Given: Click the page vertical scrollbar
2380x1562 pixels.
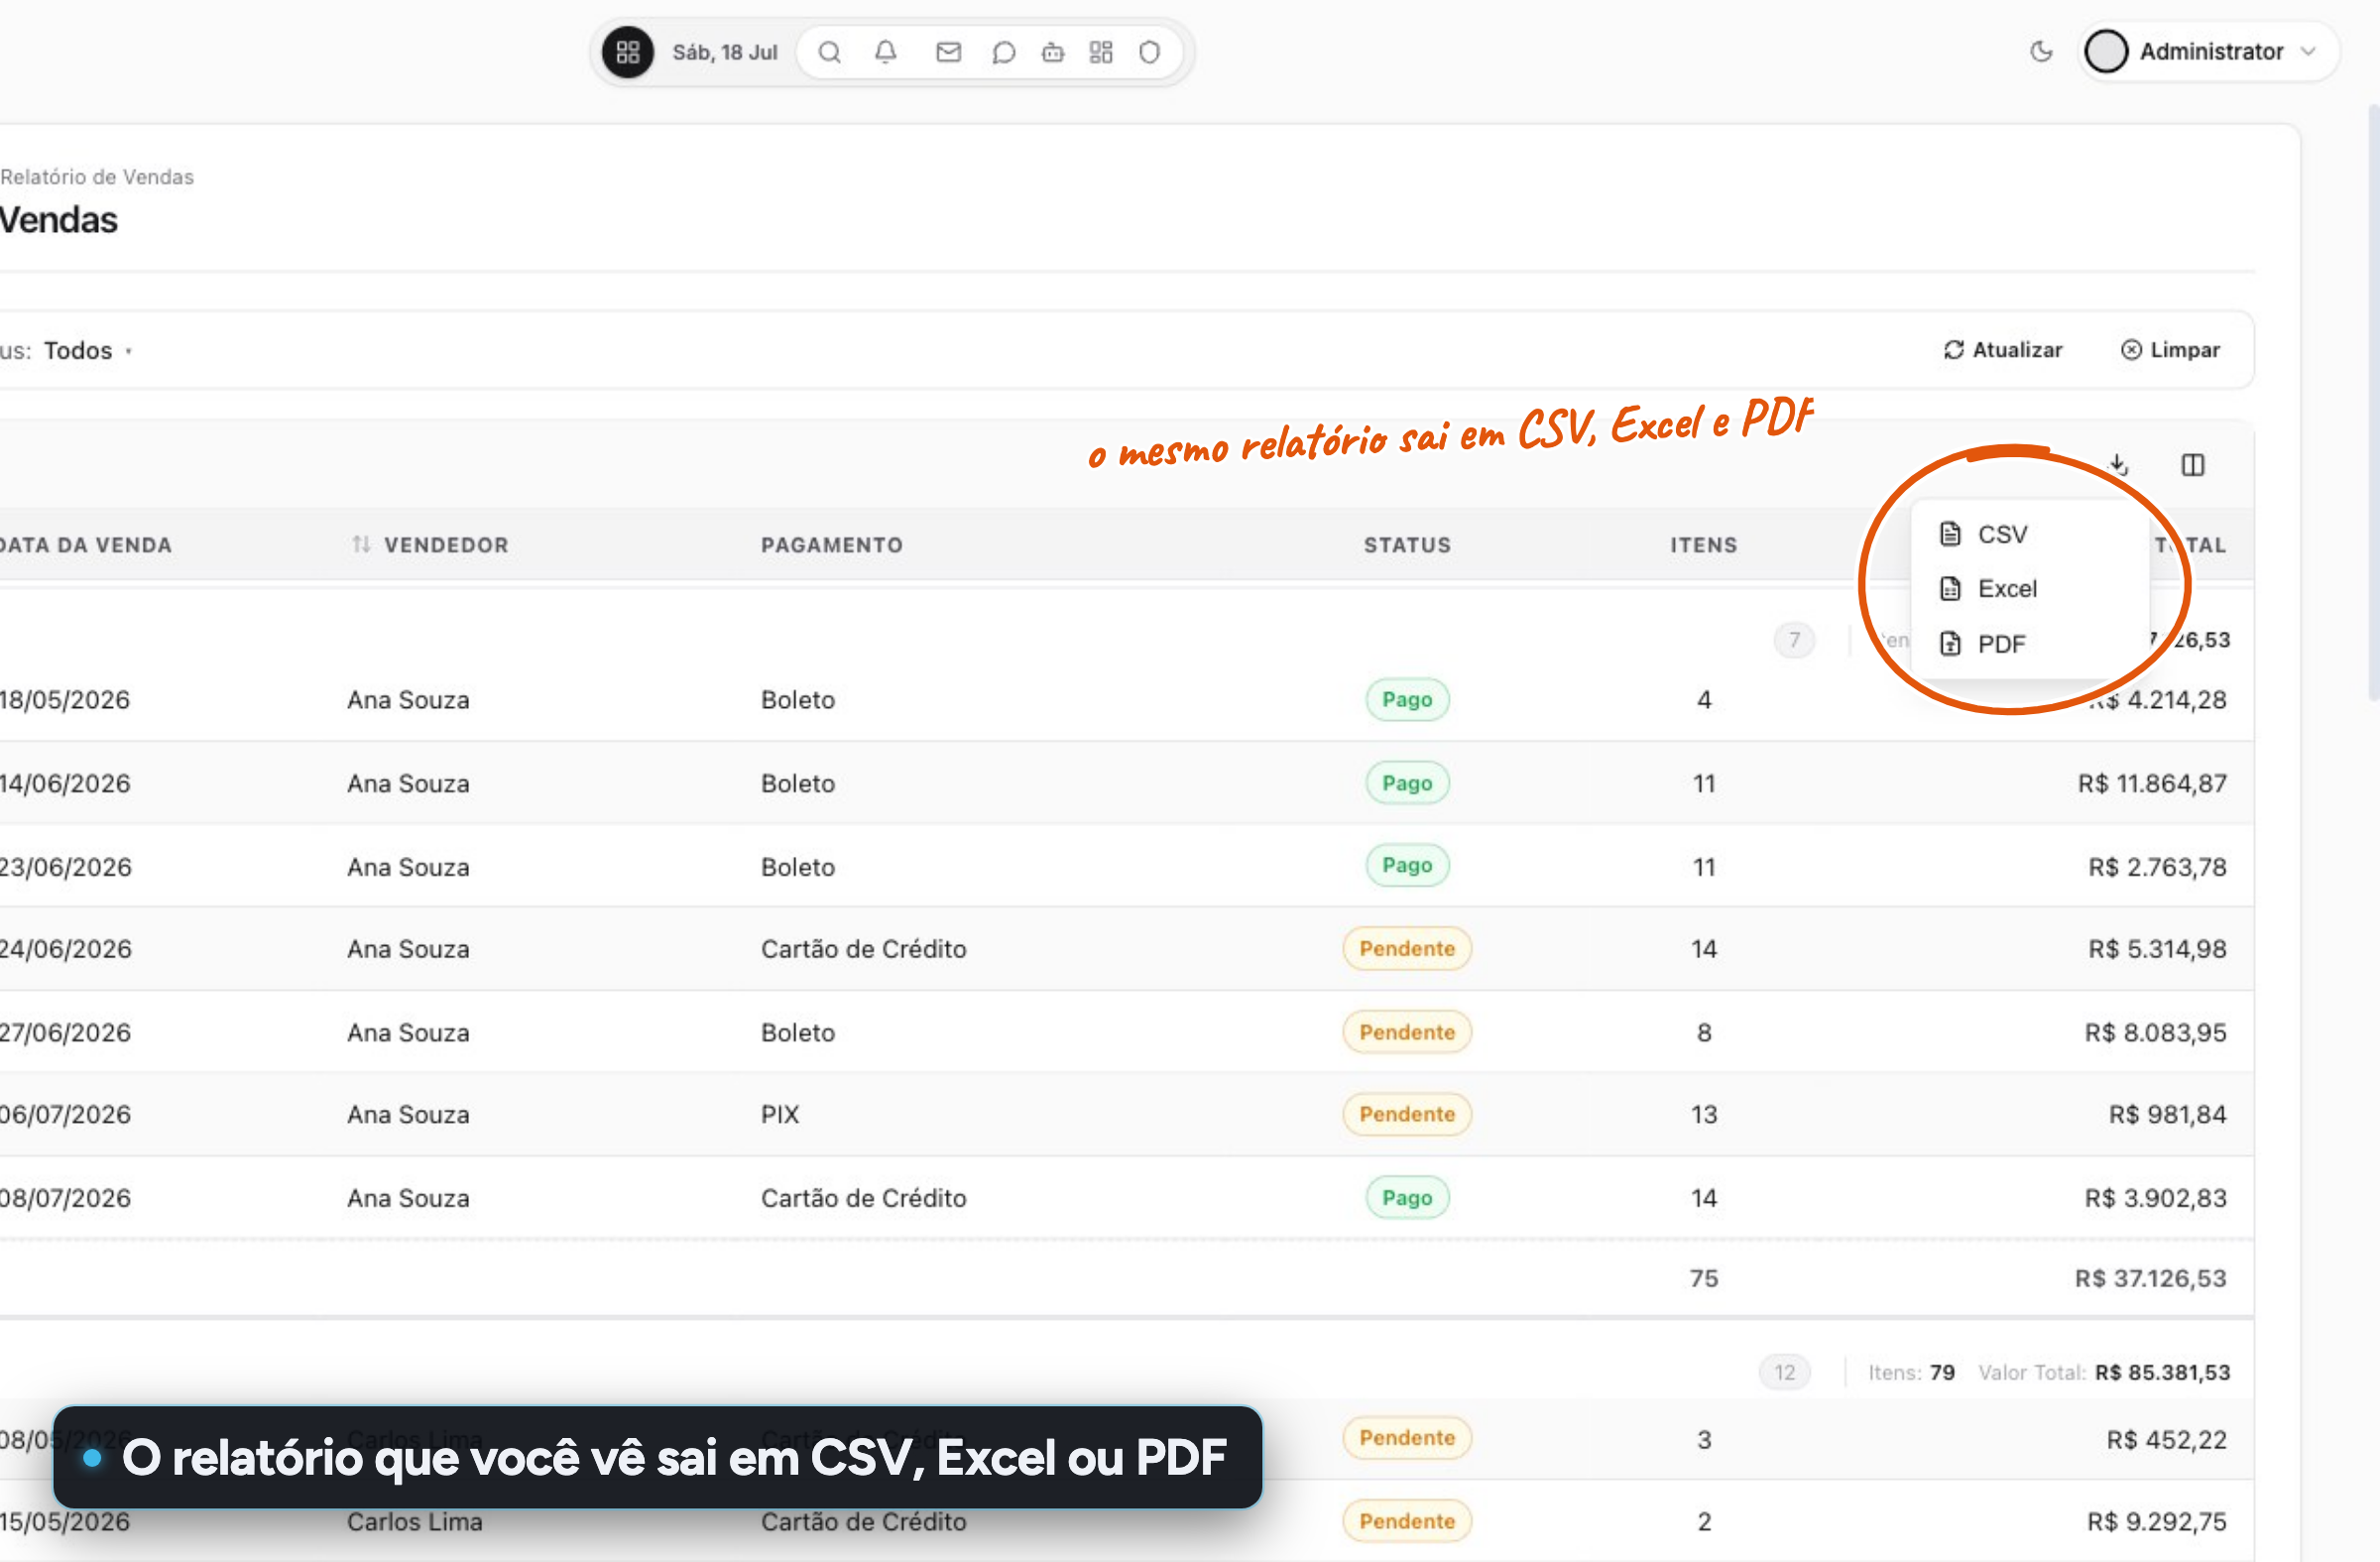Looking at the screenshot, I should click(x=2373, y=400).
